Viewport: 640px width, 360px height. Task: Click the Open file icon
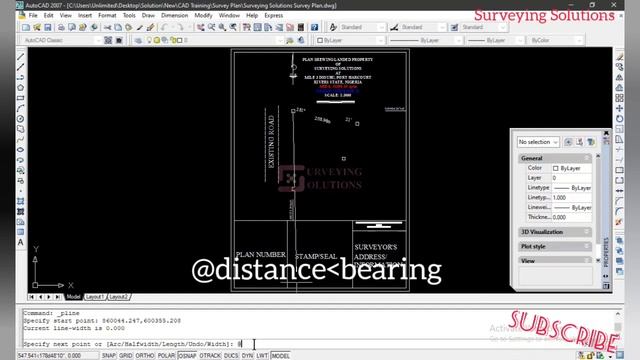37,27
